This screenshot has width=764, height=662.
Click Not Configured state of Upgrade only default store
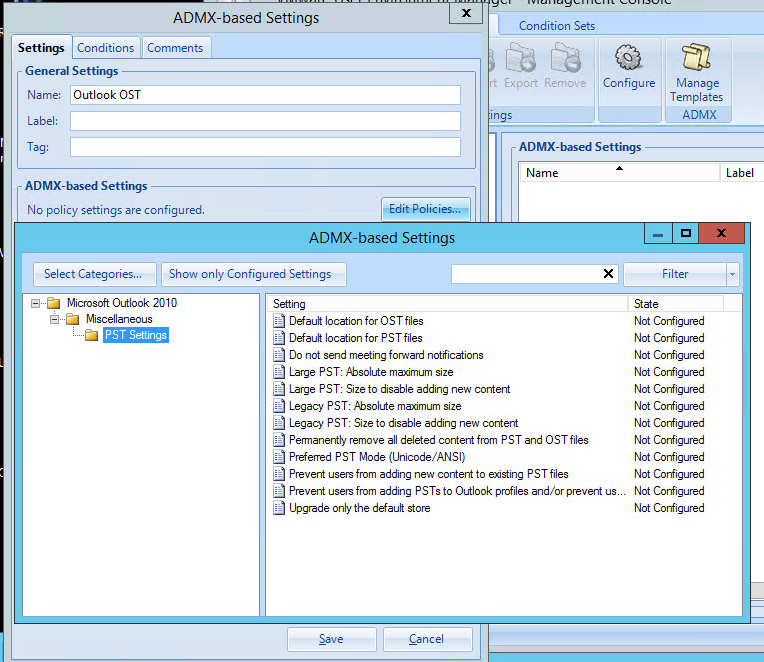[x=669, y=508]
